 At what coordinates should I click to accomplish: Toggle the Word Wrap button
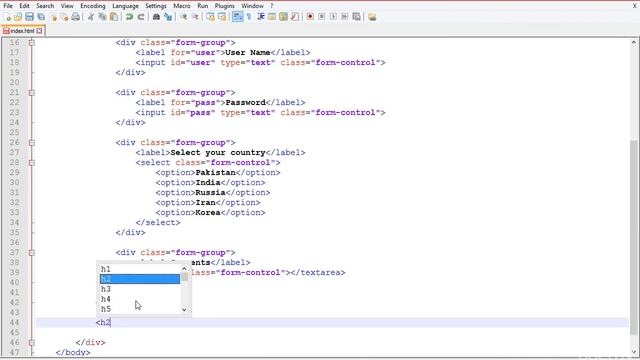(x=238, y=17)
